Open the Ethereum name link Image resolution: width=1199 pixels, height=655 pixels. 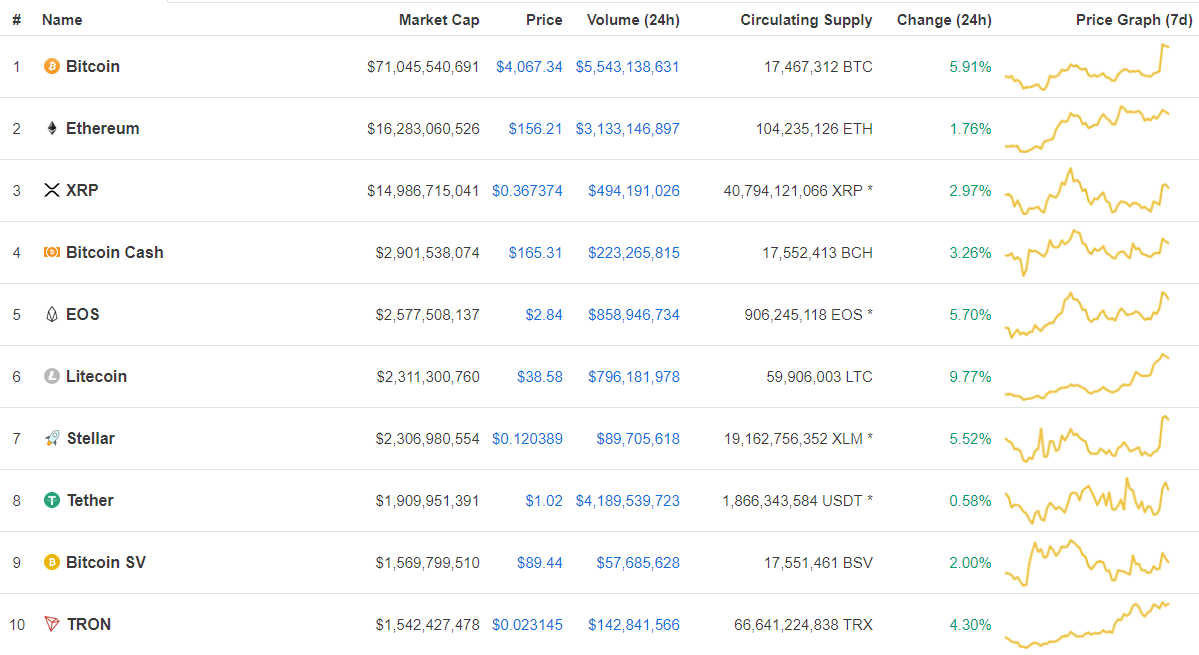pos(102,128)
